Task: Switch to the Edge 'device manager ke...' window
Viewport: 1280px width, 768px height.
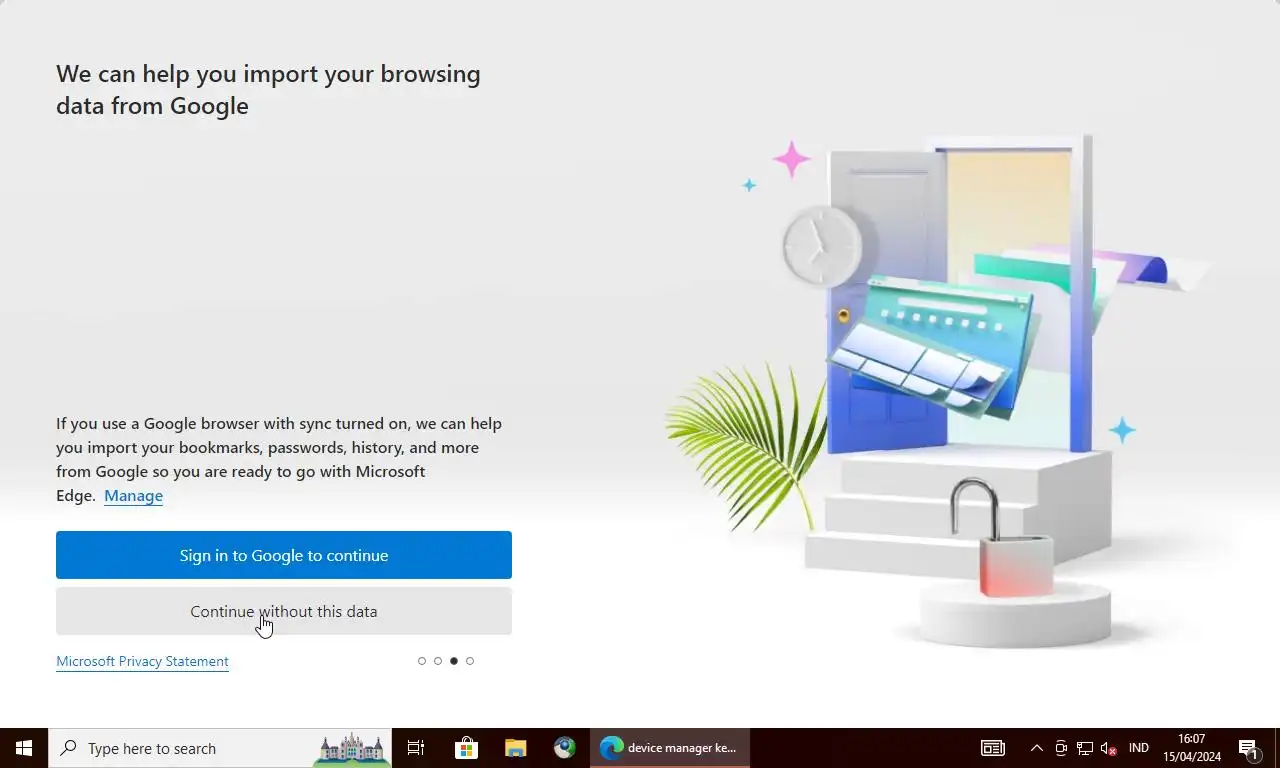Action: (x=669, y=748)
